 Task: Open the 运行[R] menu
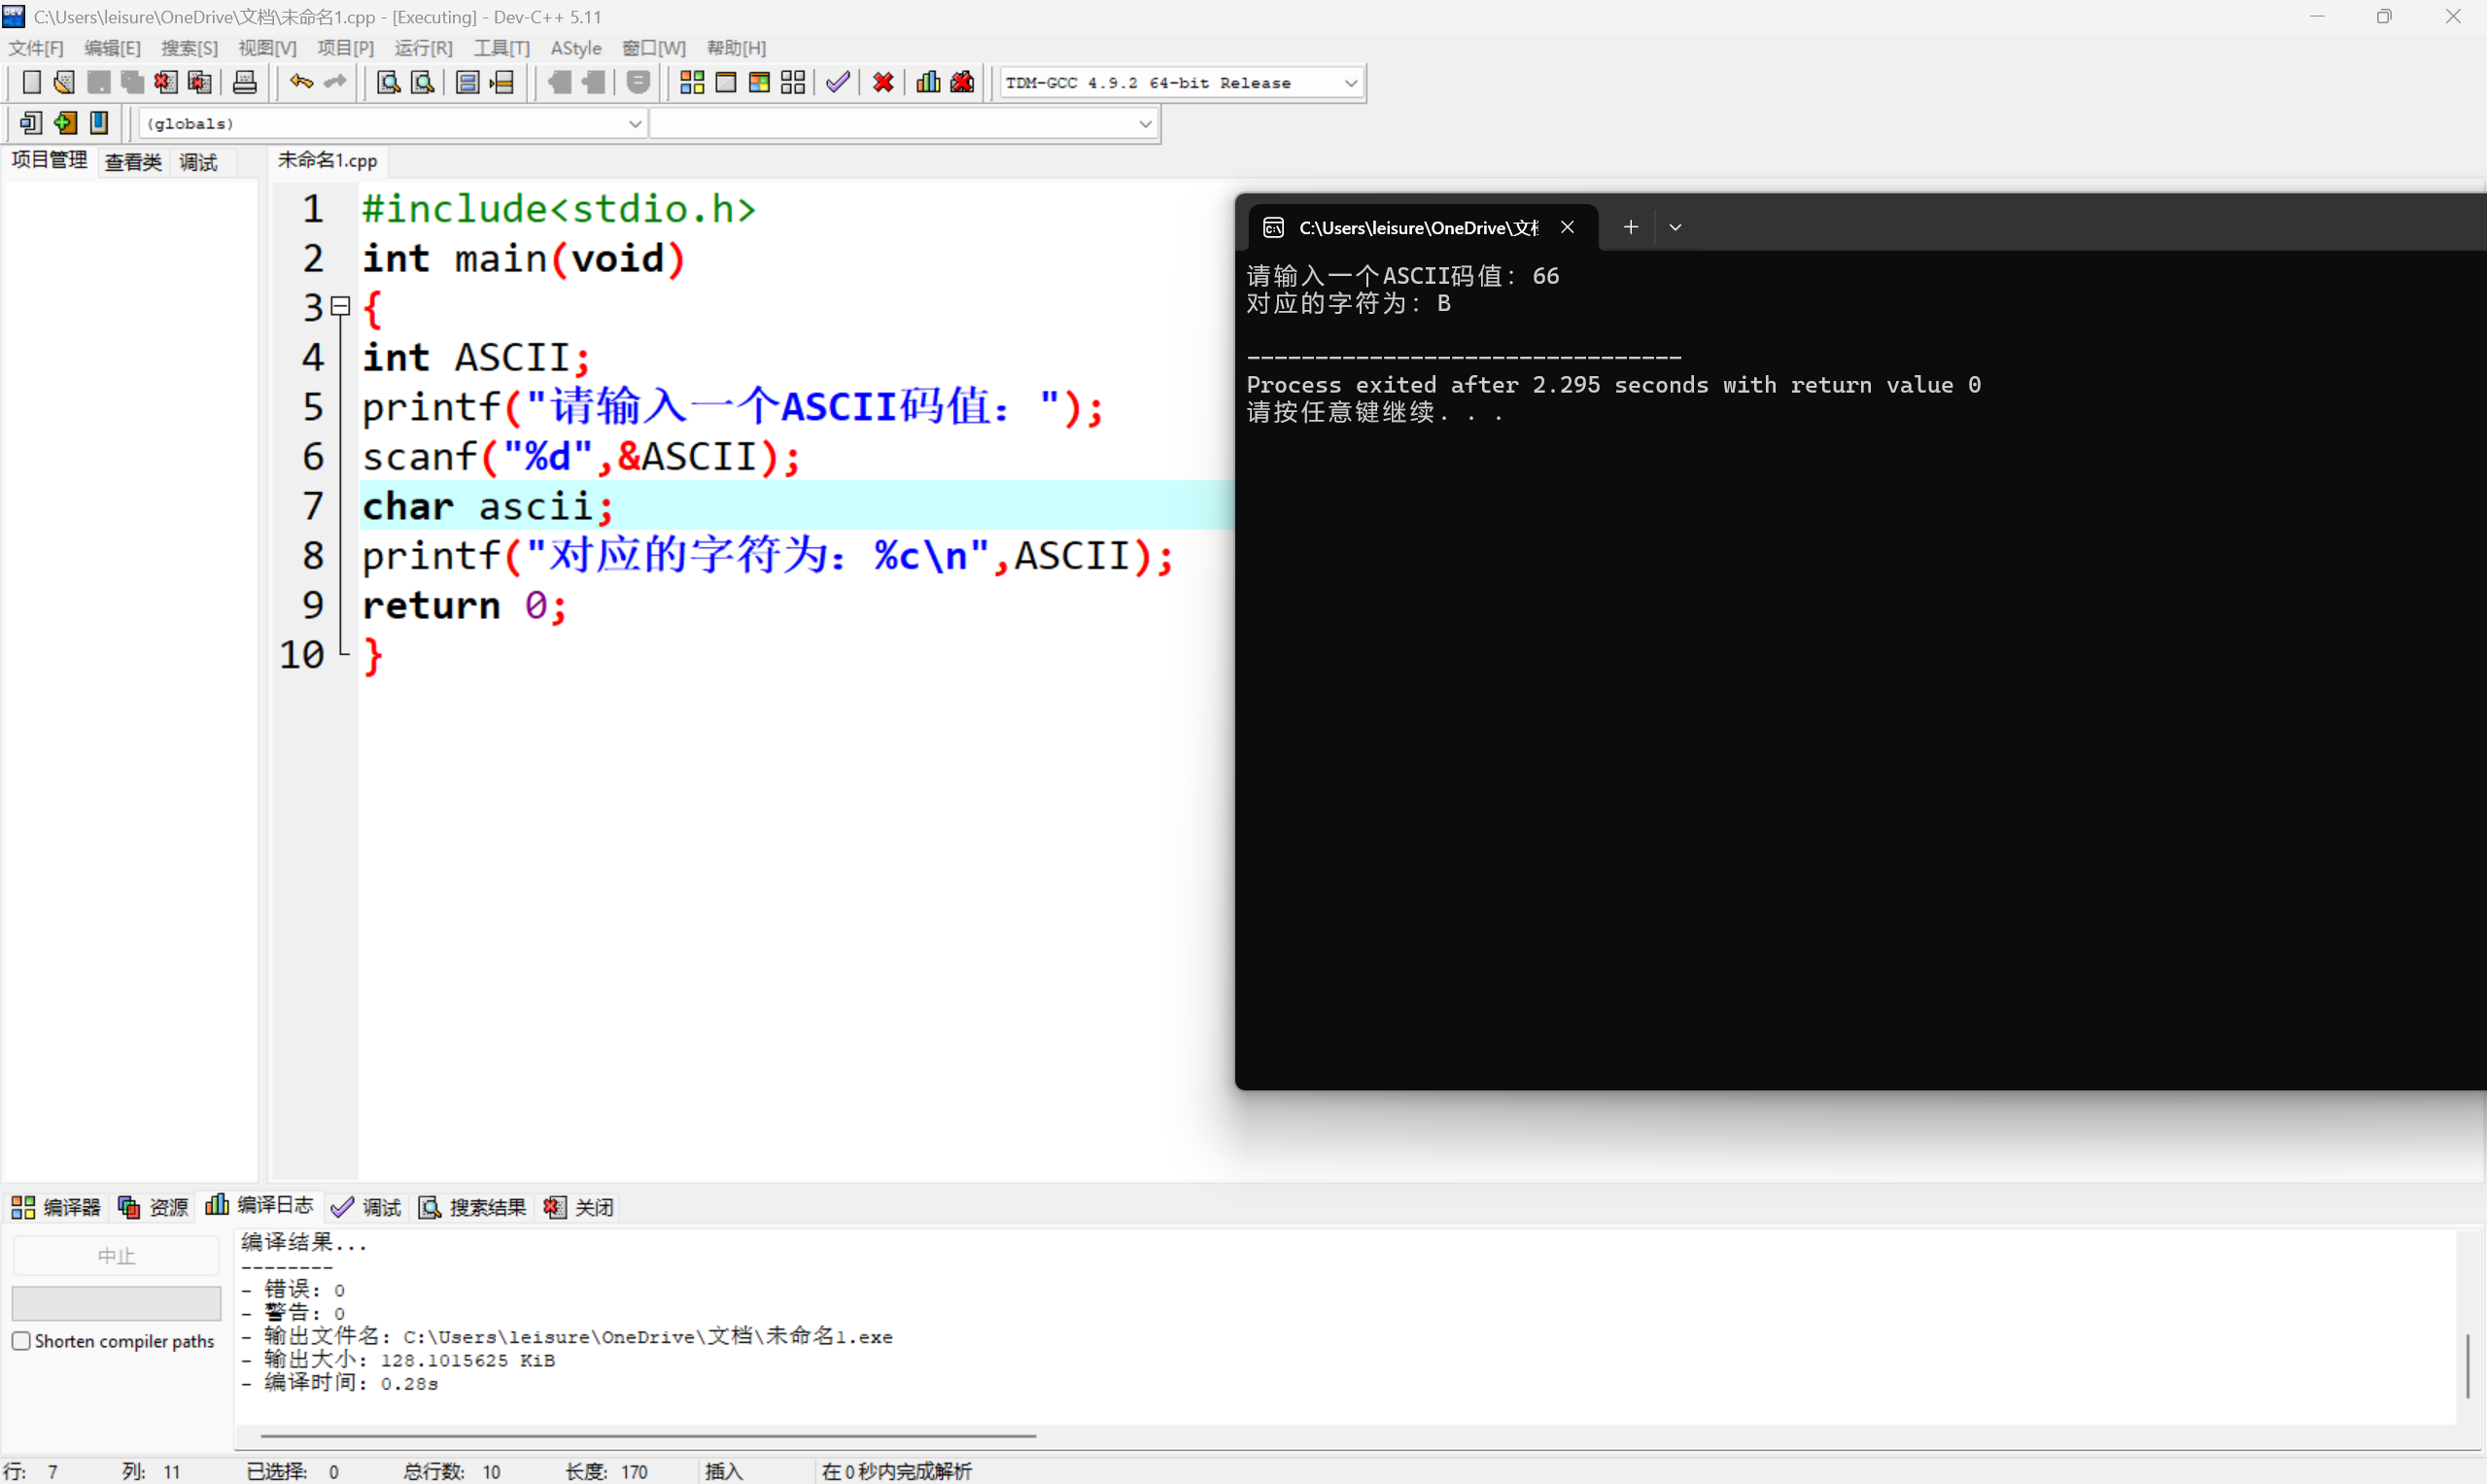point(422,47)
